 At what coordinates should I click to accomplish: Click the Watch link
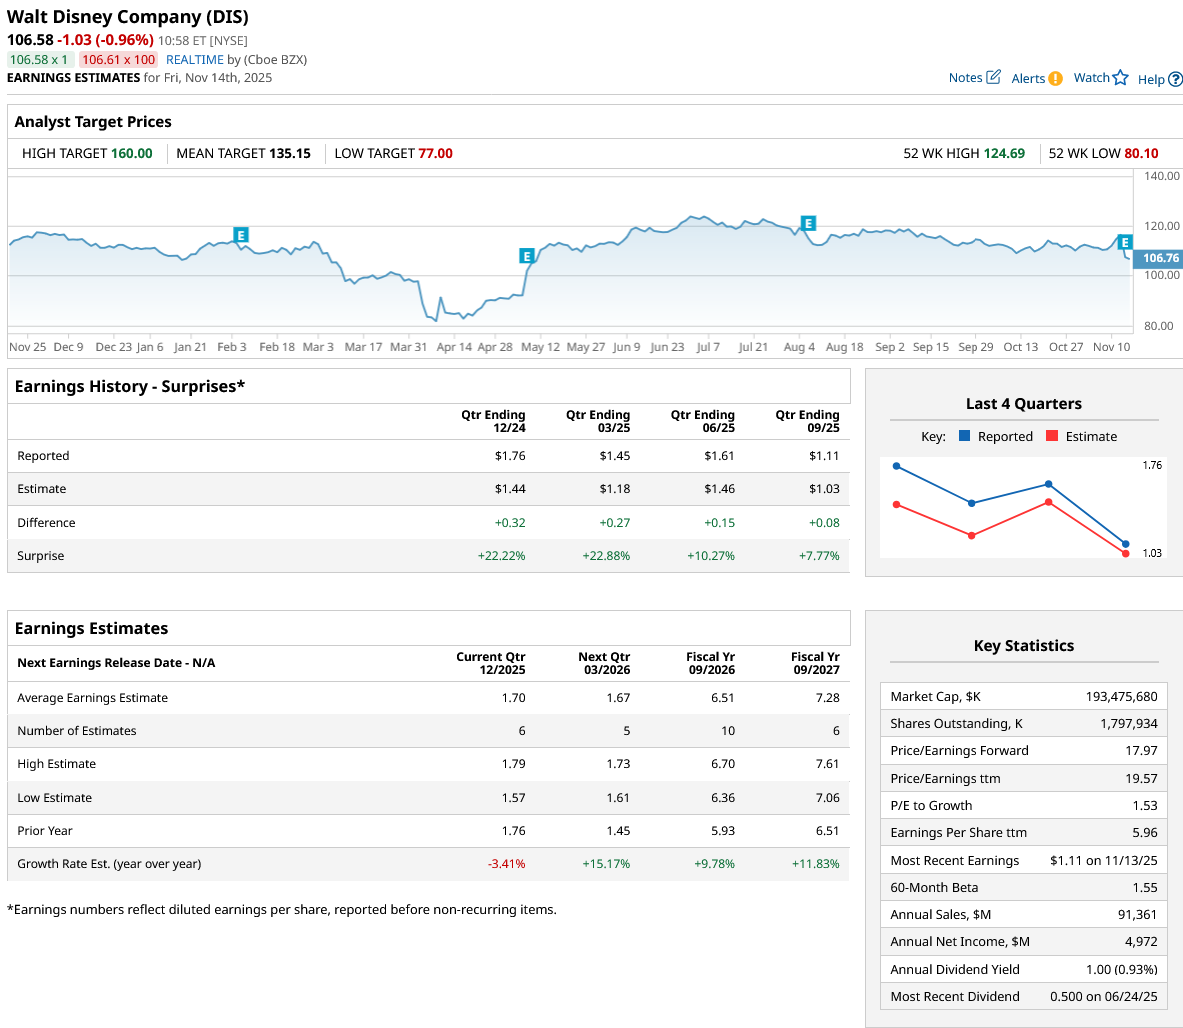1091,78
